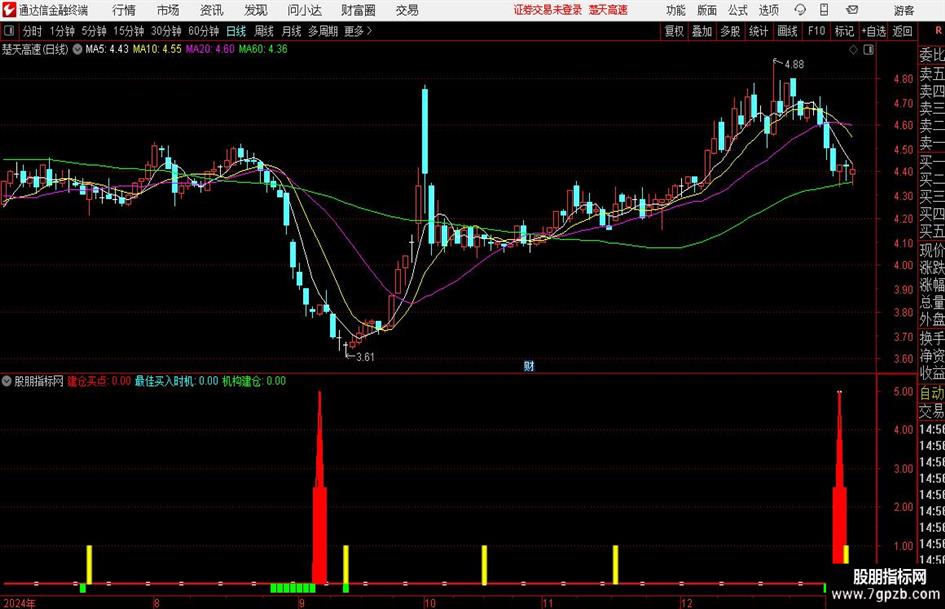Open the 选项 menu

click(768, 10)
